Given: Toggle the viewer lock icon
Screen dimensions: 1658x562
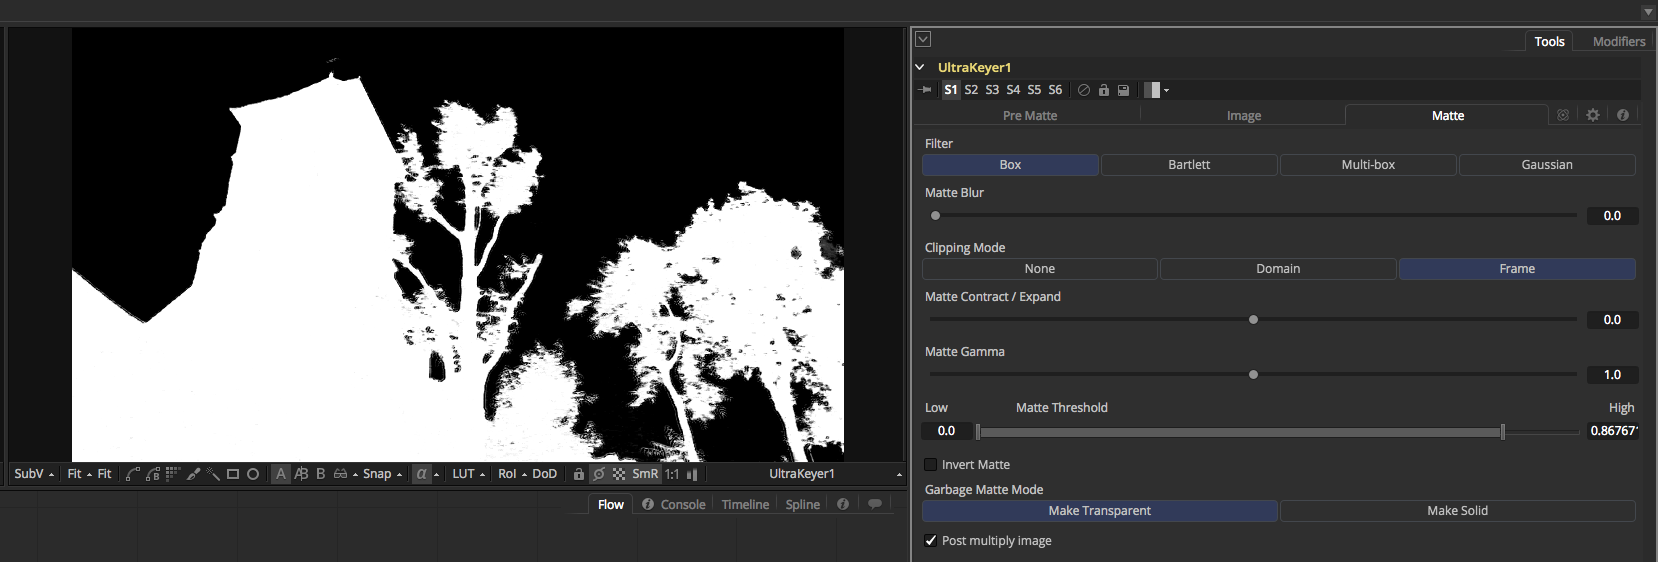Looking at the screenshot, I should tap(578, 474).
